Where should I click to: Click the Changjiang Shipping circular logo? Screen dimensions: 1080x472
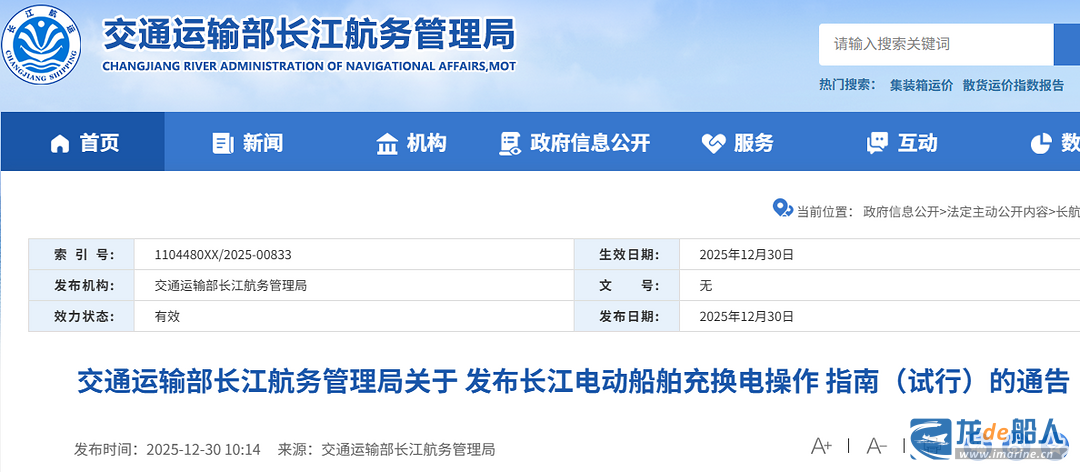45,43
